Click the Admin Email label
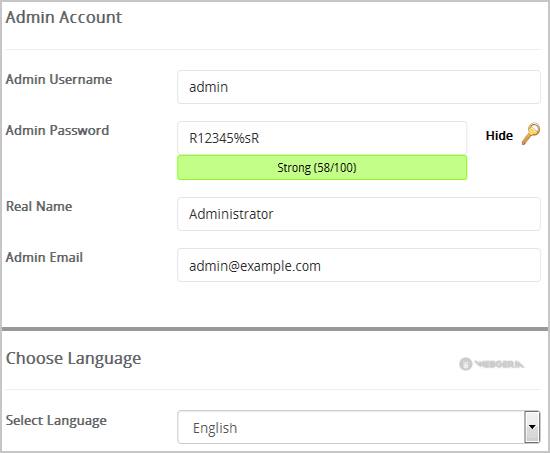This screenshot has width=550, height=453. coord(45,258)
